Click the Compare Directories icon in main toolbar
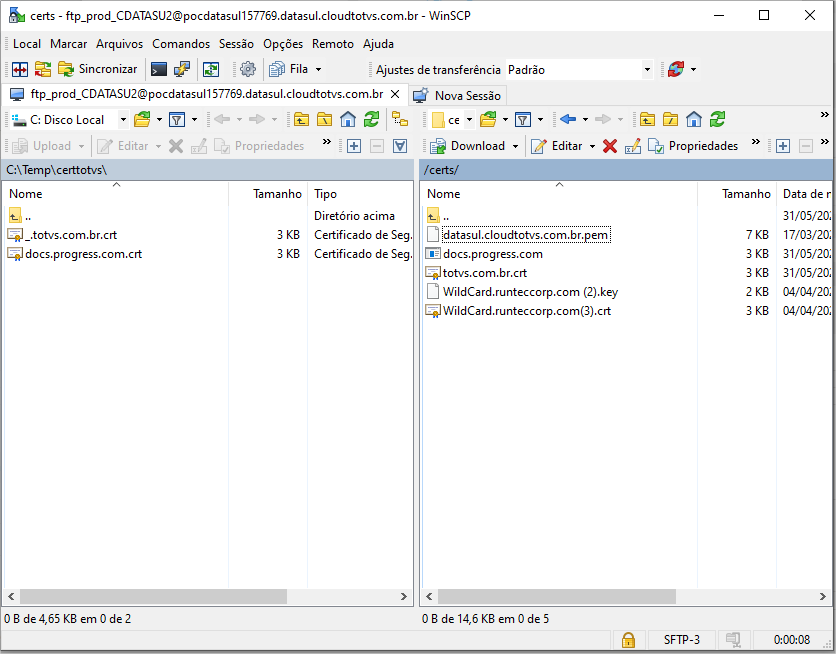 point(20,69)
